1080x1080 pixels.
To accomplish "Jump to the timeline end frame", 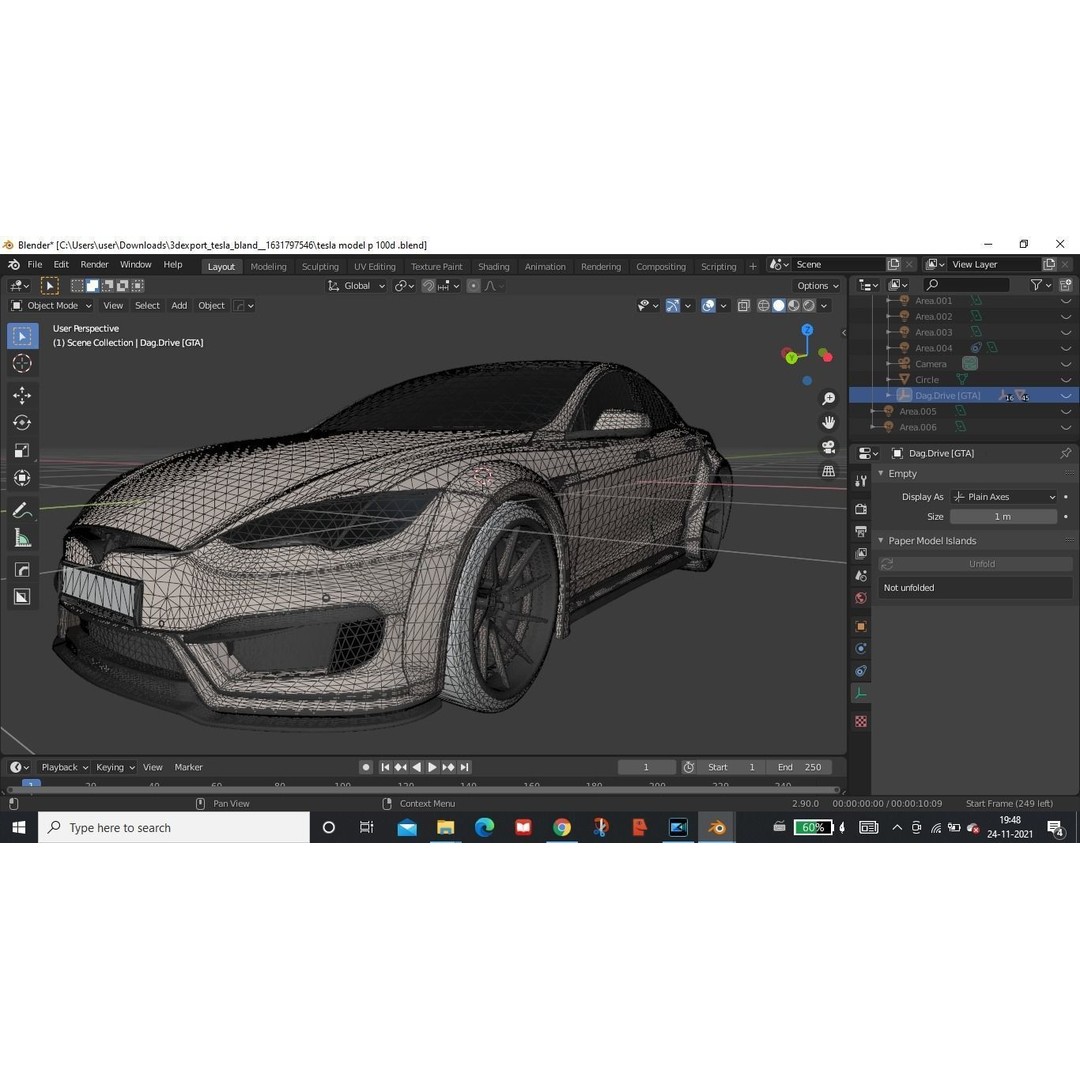I will pos(465,767).
